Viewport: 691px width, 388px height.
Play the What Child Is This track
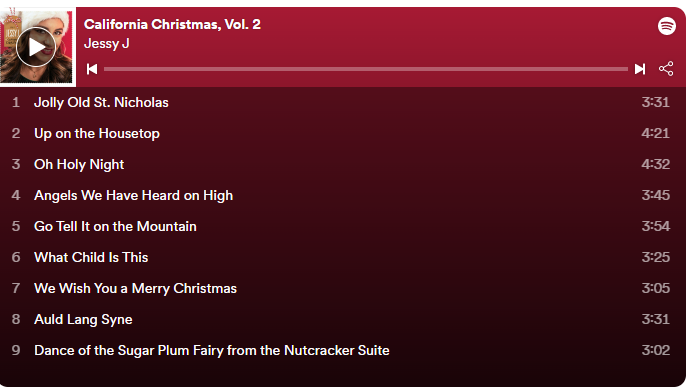tap(343, 257)
